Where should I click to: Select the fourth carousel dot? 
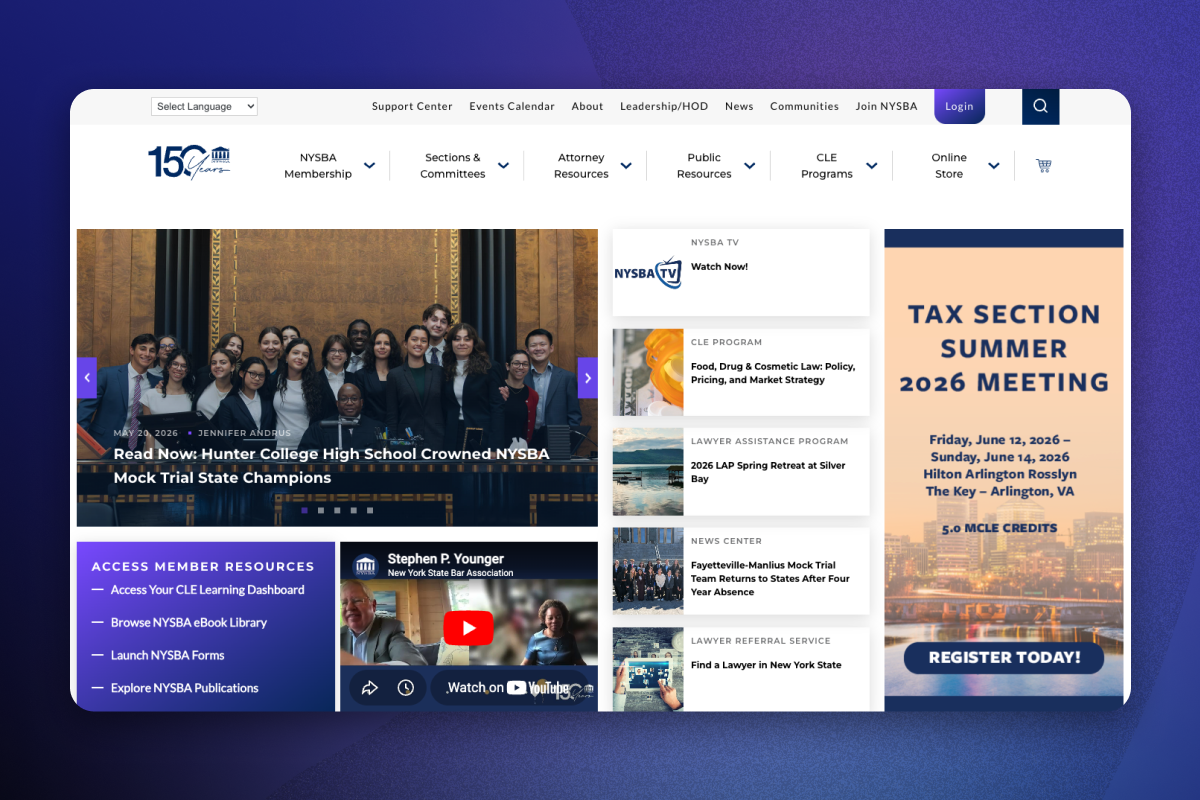click(353, 510)
